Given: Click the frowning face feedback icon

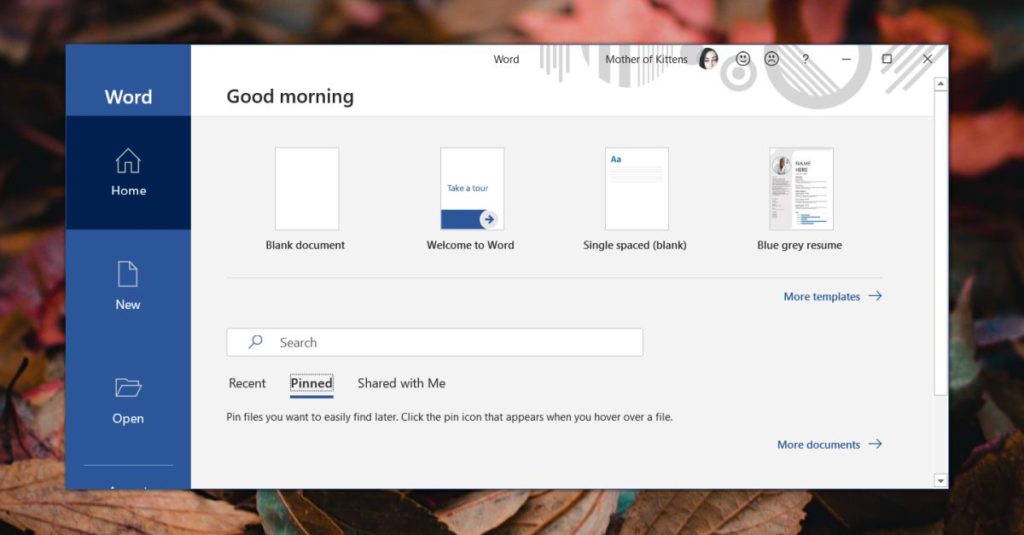Looking at the screenshot, I should [x=772, y=59].
